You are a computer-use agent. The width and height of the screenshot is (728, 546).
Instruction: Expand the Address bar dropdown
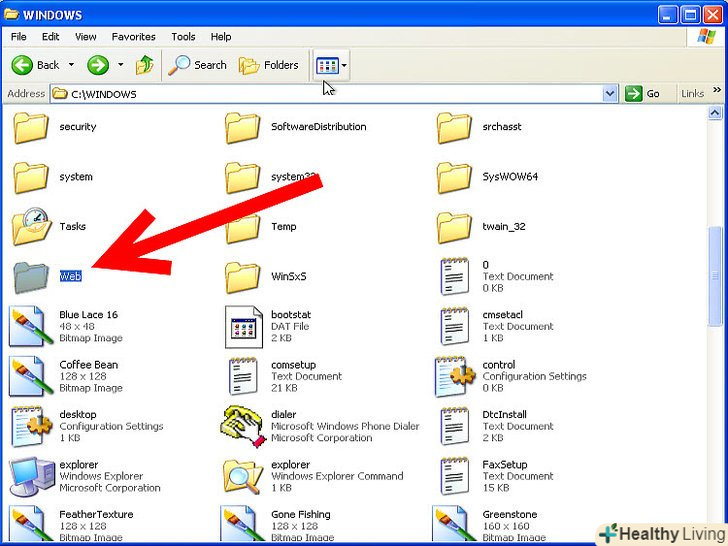coord(610,94)
